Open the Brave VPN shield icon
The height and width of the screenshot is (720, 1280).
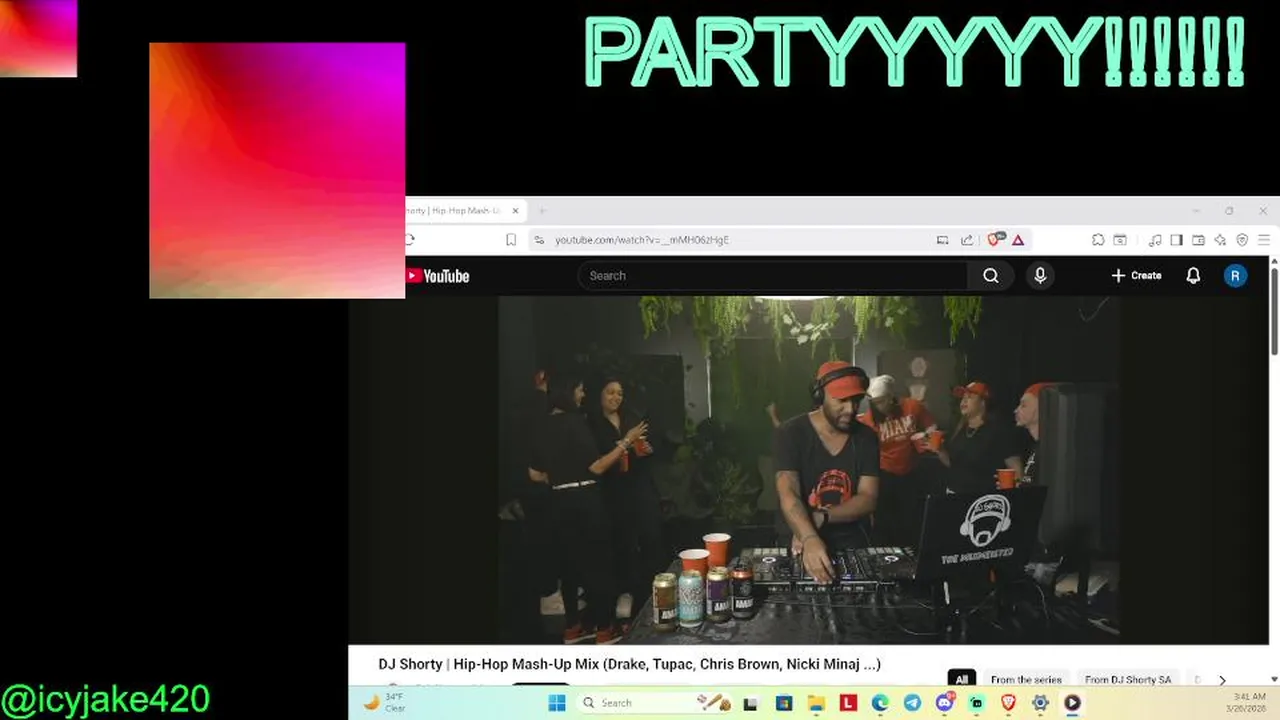point(1242,240)
